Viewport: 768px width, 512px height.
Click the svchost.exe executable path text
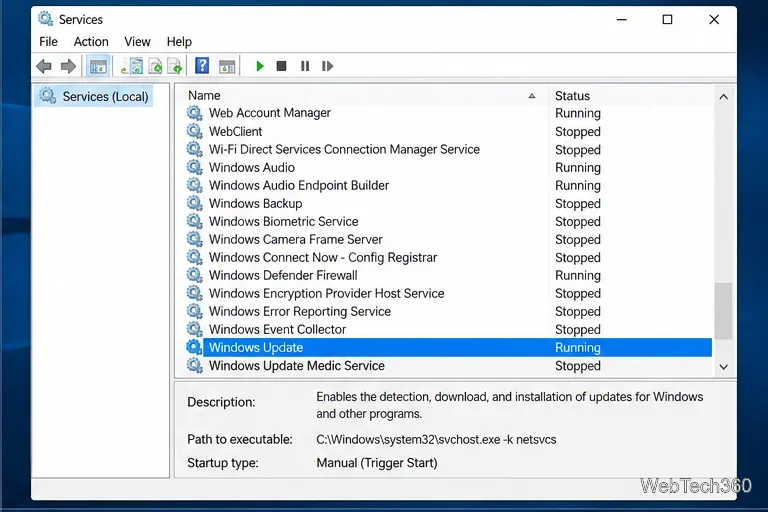pyautogui.click(x=436, y=439)
